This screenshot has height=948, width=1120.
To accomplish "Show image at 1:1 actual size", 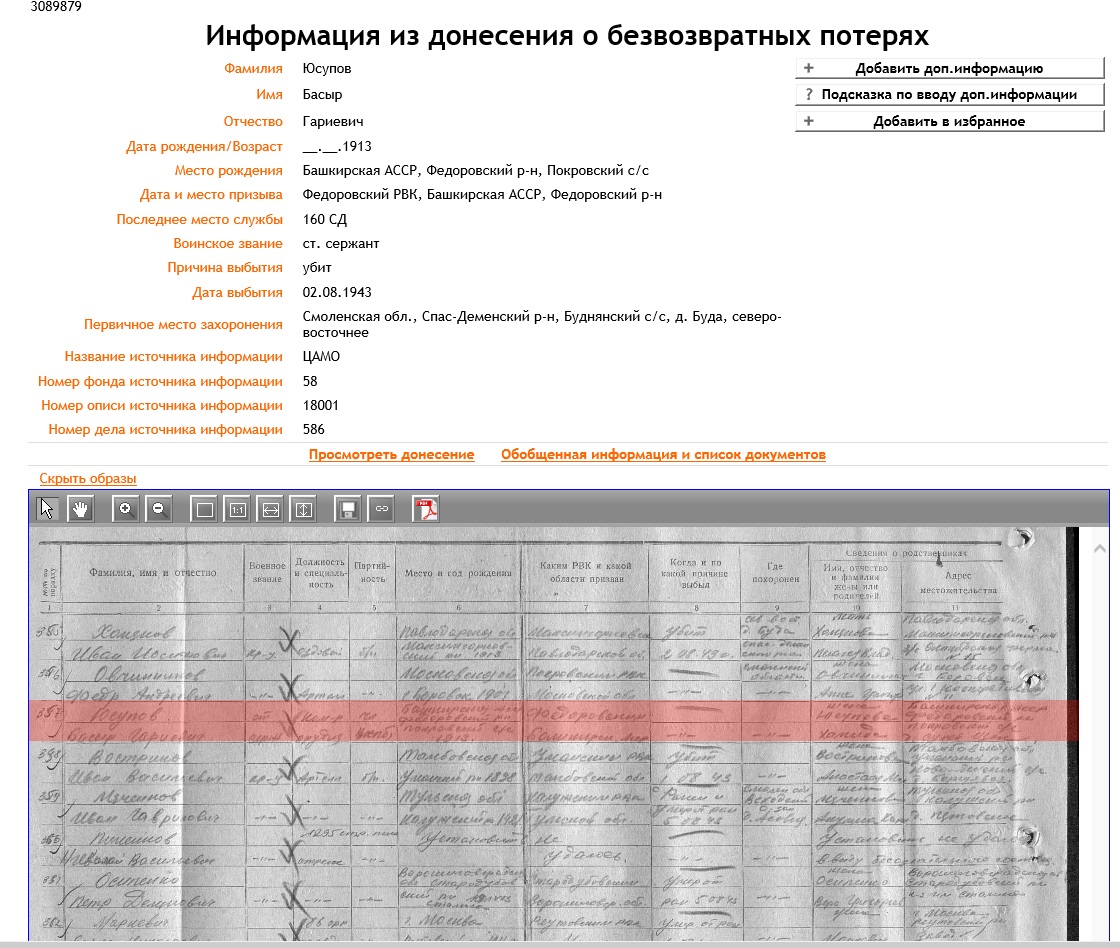I will 238,508.
